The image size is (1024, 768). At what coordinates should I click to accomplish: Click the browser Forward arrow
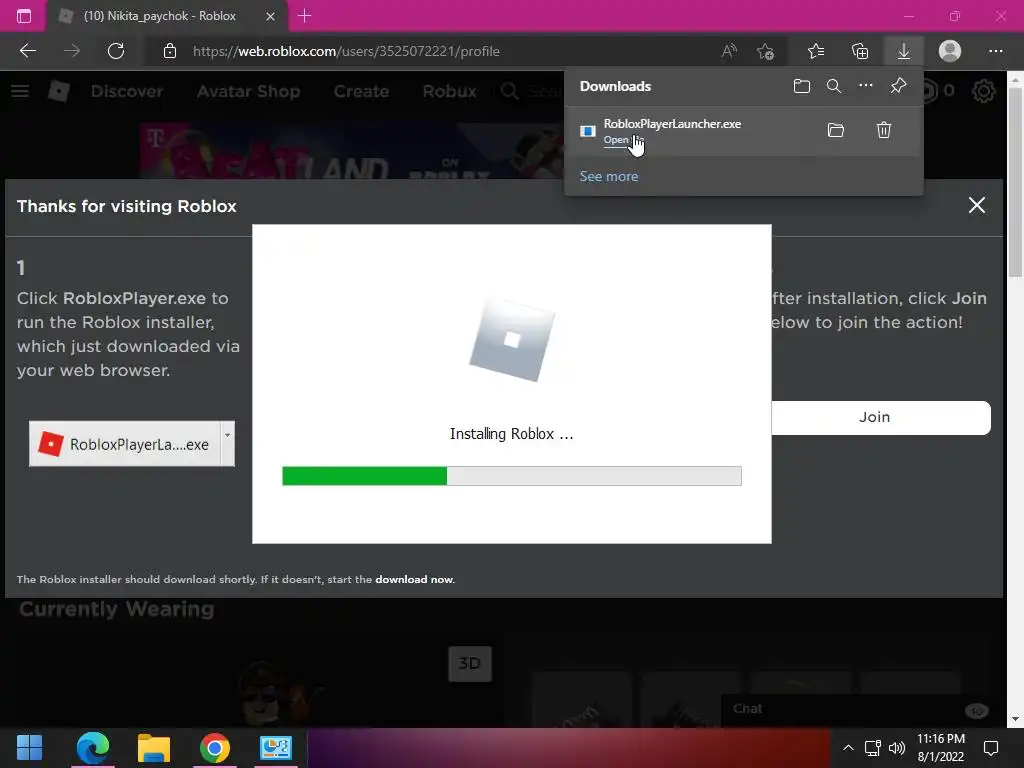[x=72, y=51]
